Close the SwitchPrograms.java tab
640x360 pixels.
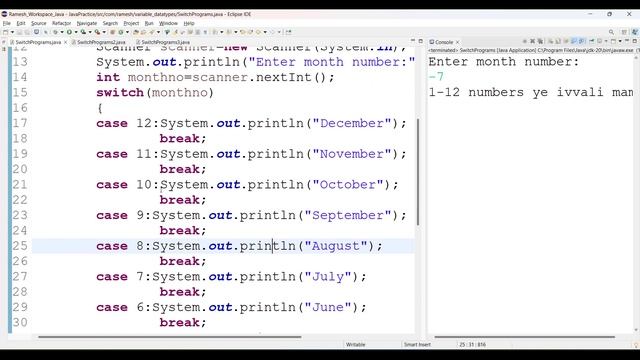click(65, 42)
